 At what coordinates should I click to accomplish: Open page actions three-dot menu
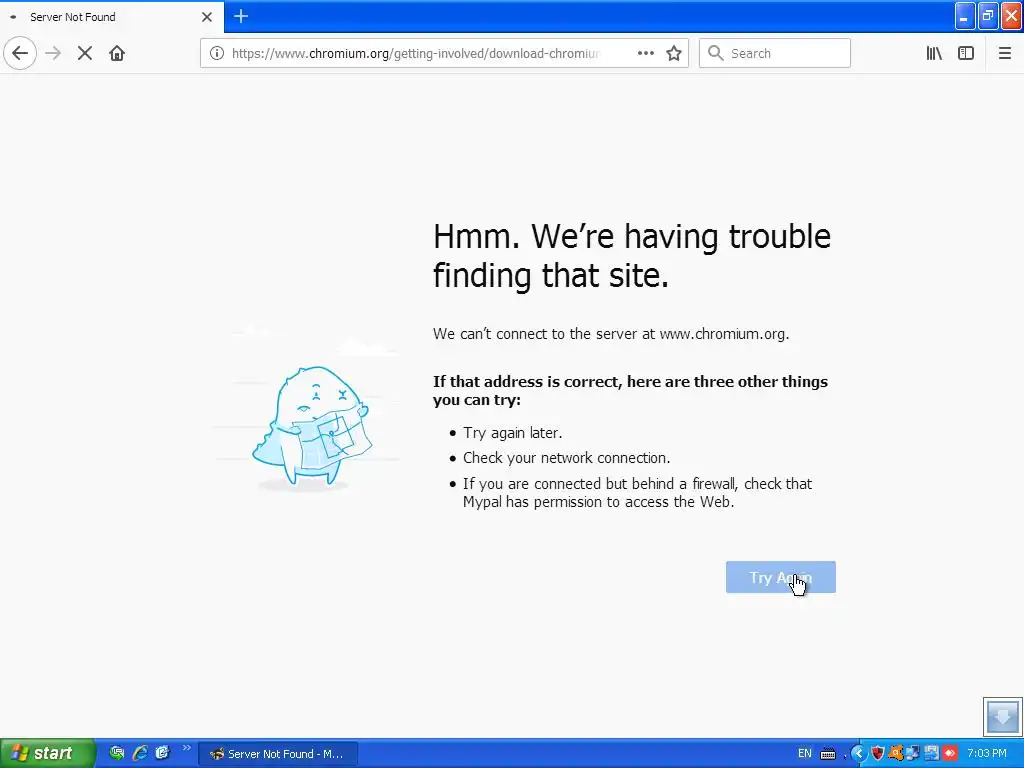pos(645,53)
